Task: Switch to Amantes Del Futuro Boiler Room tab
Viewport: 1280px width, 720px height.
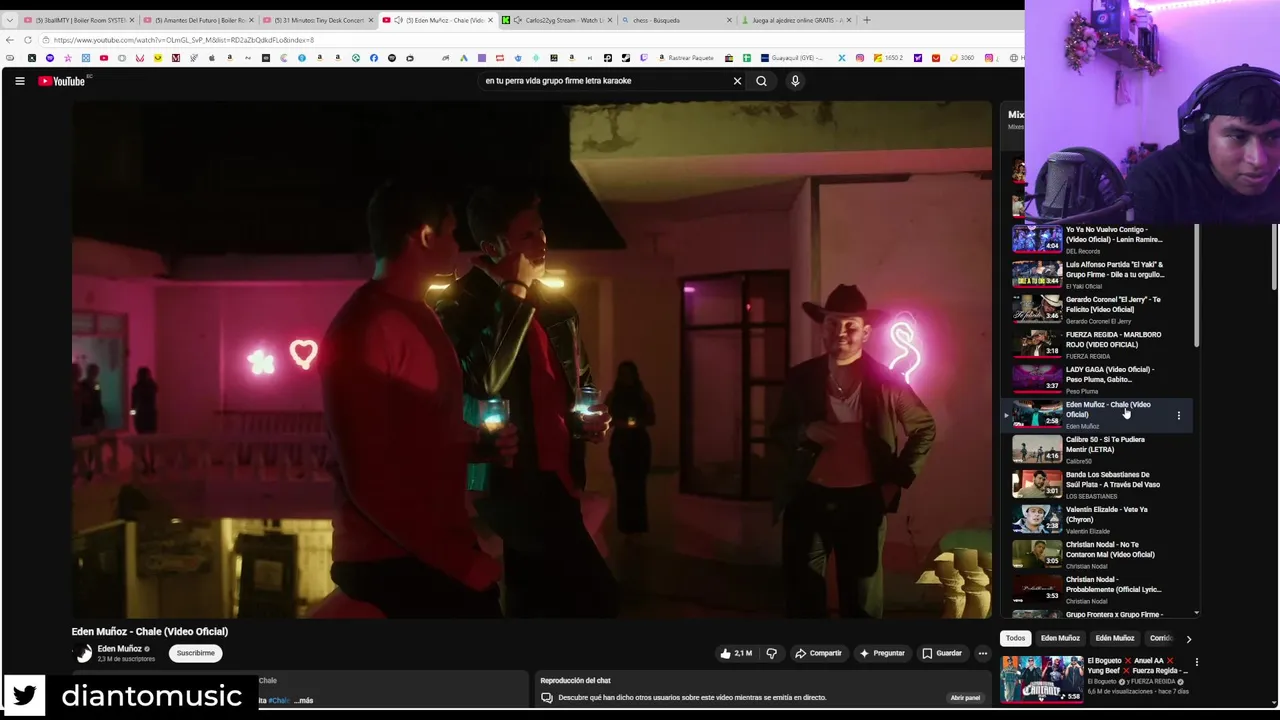Action: 197,20
